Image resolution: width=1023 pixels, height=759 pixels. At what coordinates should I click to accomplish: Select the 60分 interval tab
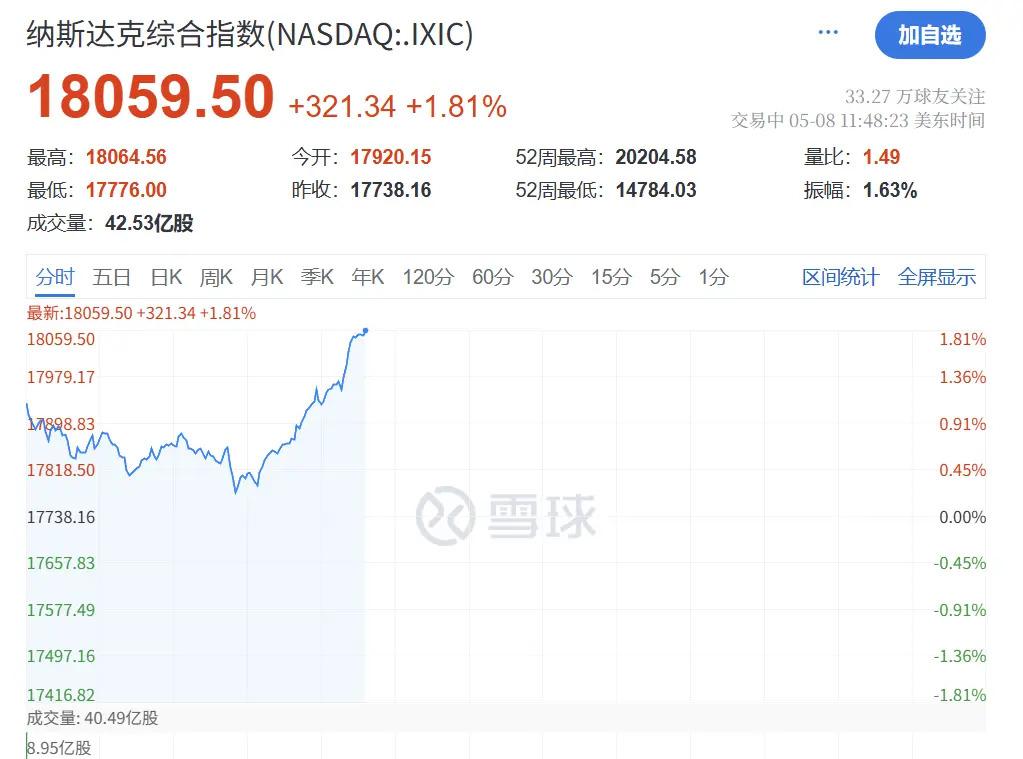(x=493, y=277)
